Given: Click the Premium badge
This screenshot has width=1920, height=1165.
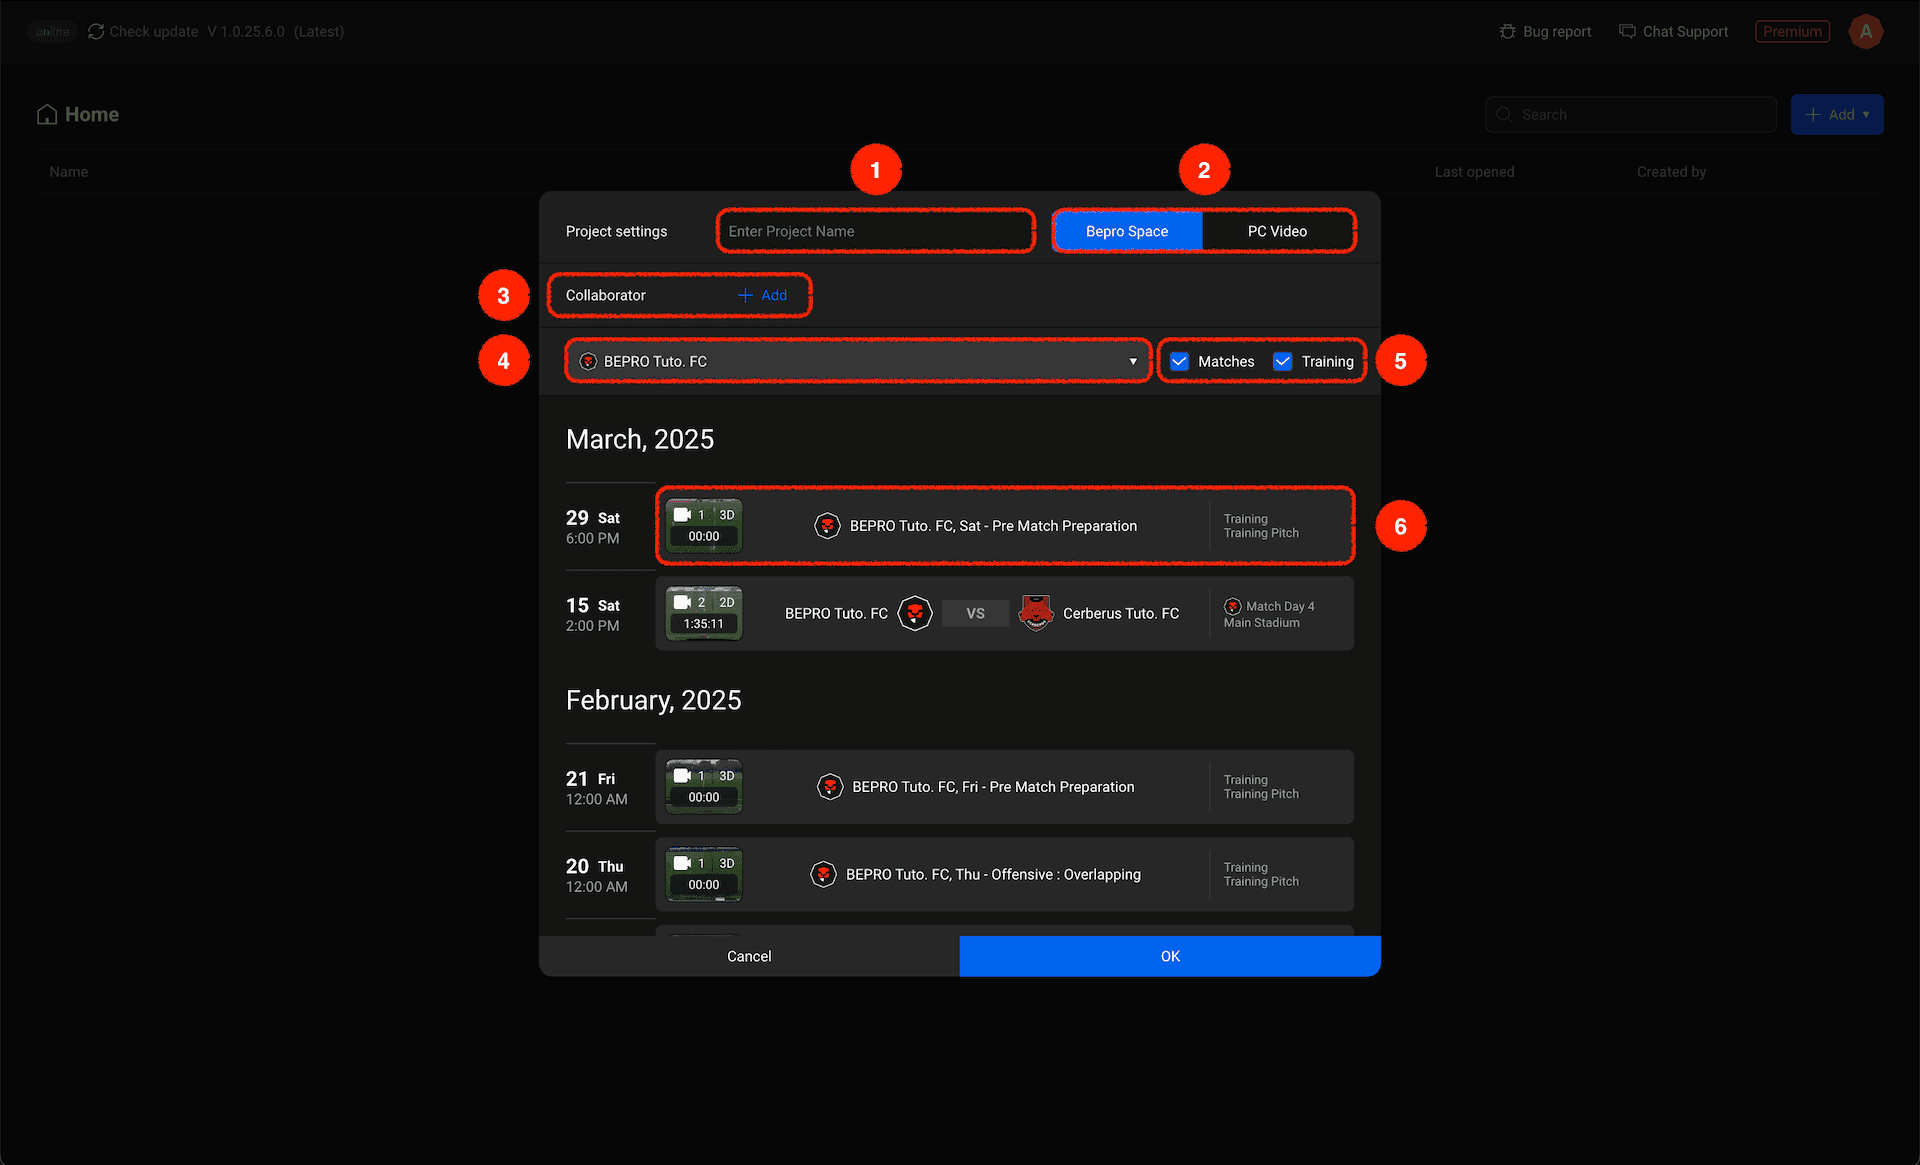Looking at the screenshot, I should pyautogui.click(x=1791, y=31).
